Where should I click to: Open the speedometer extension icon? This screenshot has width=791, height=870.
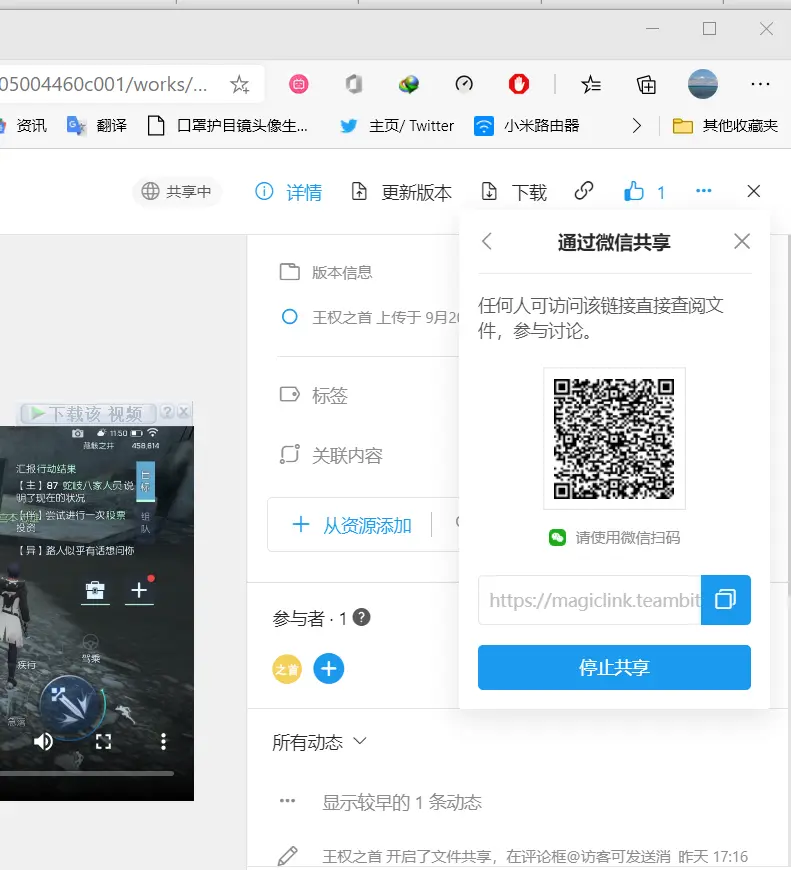464,84
